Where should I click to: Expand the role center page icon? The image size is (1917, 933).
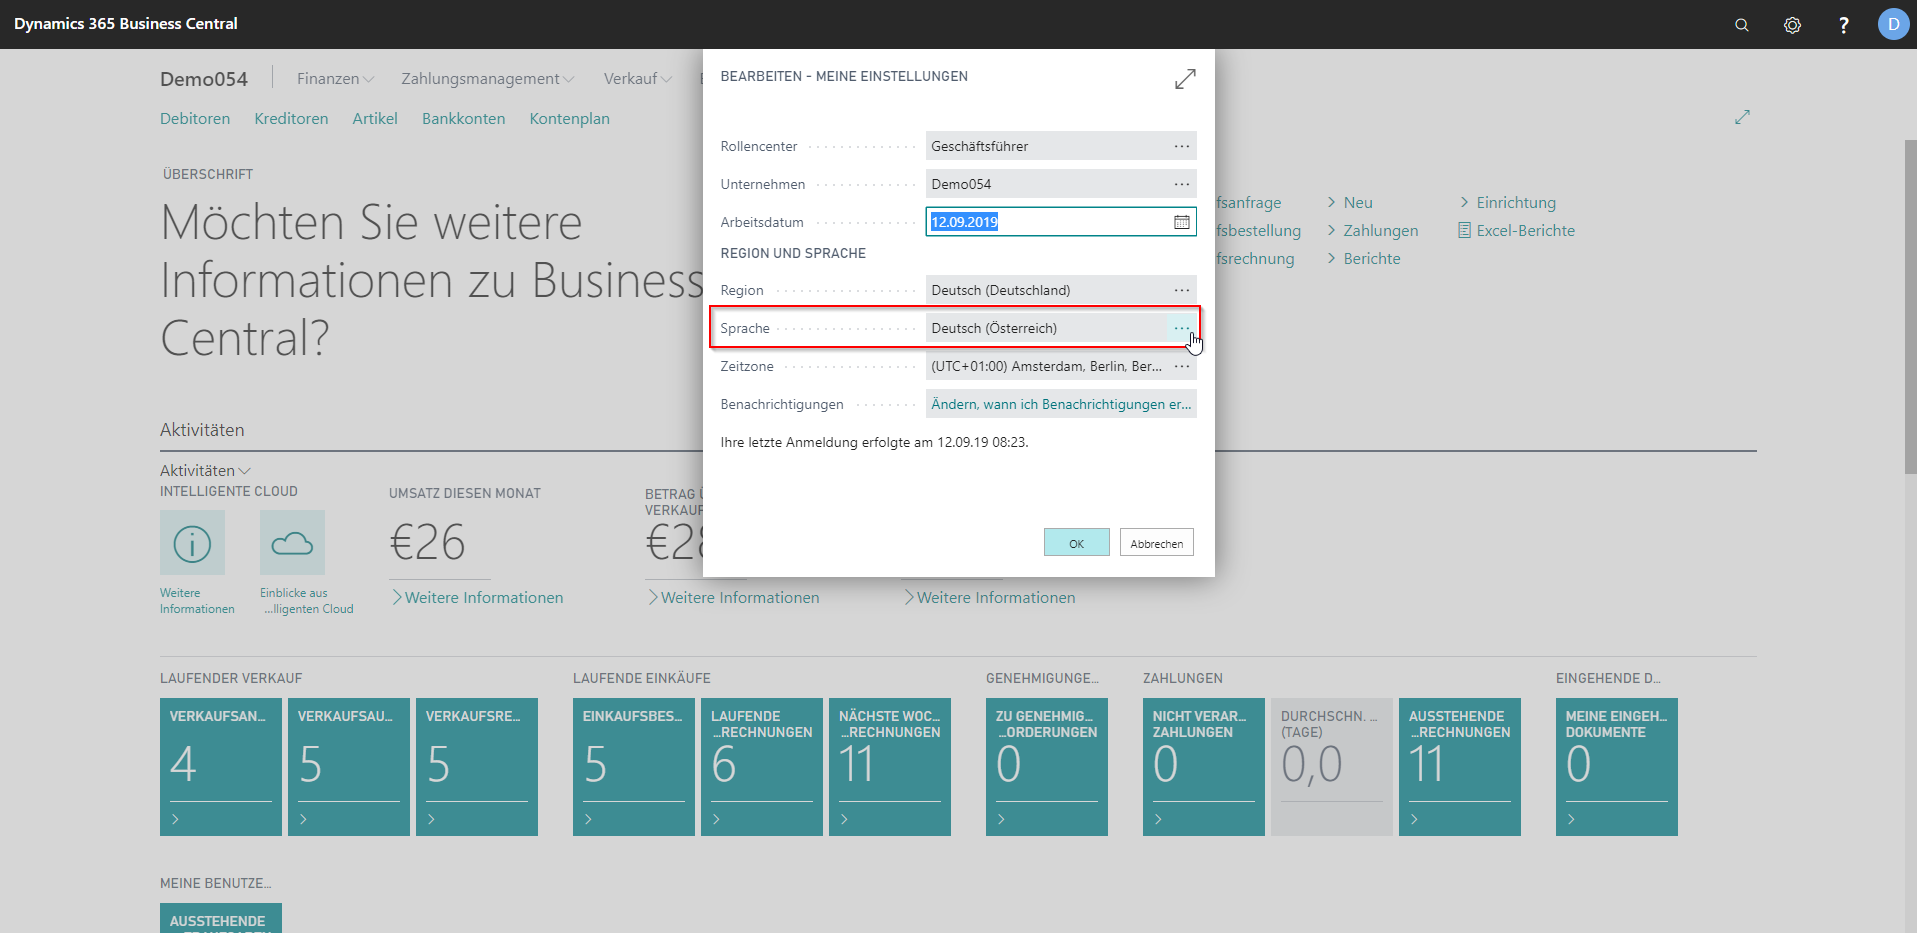[x=1742, y=117]
